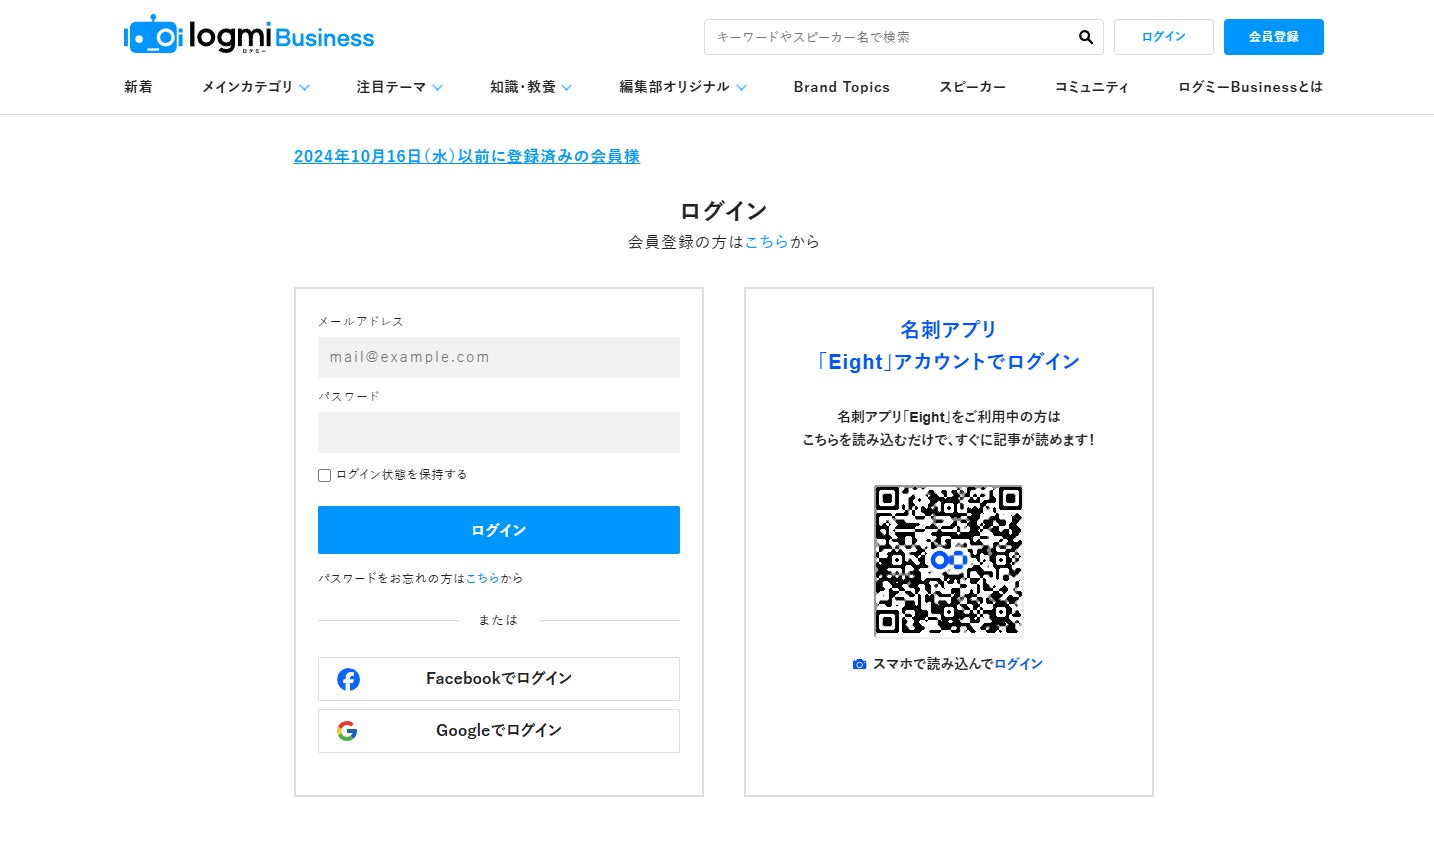Open Brand Topics in navigation
This screenshot has width=1434, height=844.
[842, 87]
